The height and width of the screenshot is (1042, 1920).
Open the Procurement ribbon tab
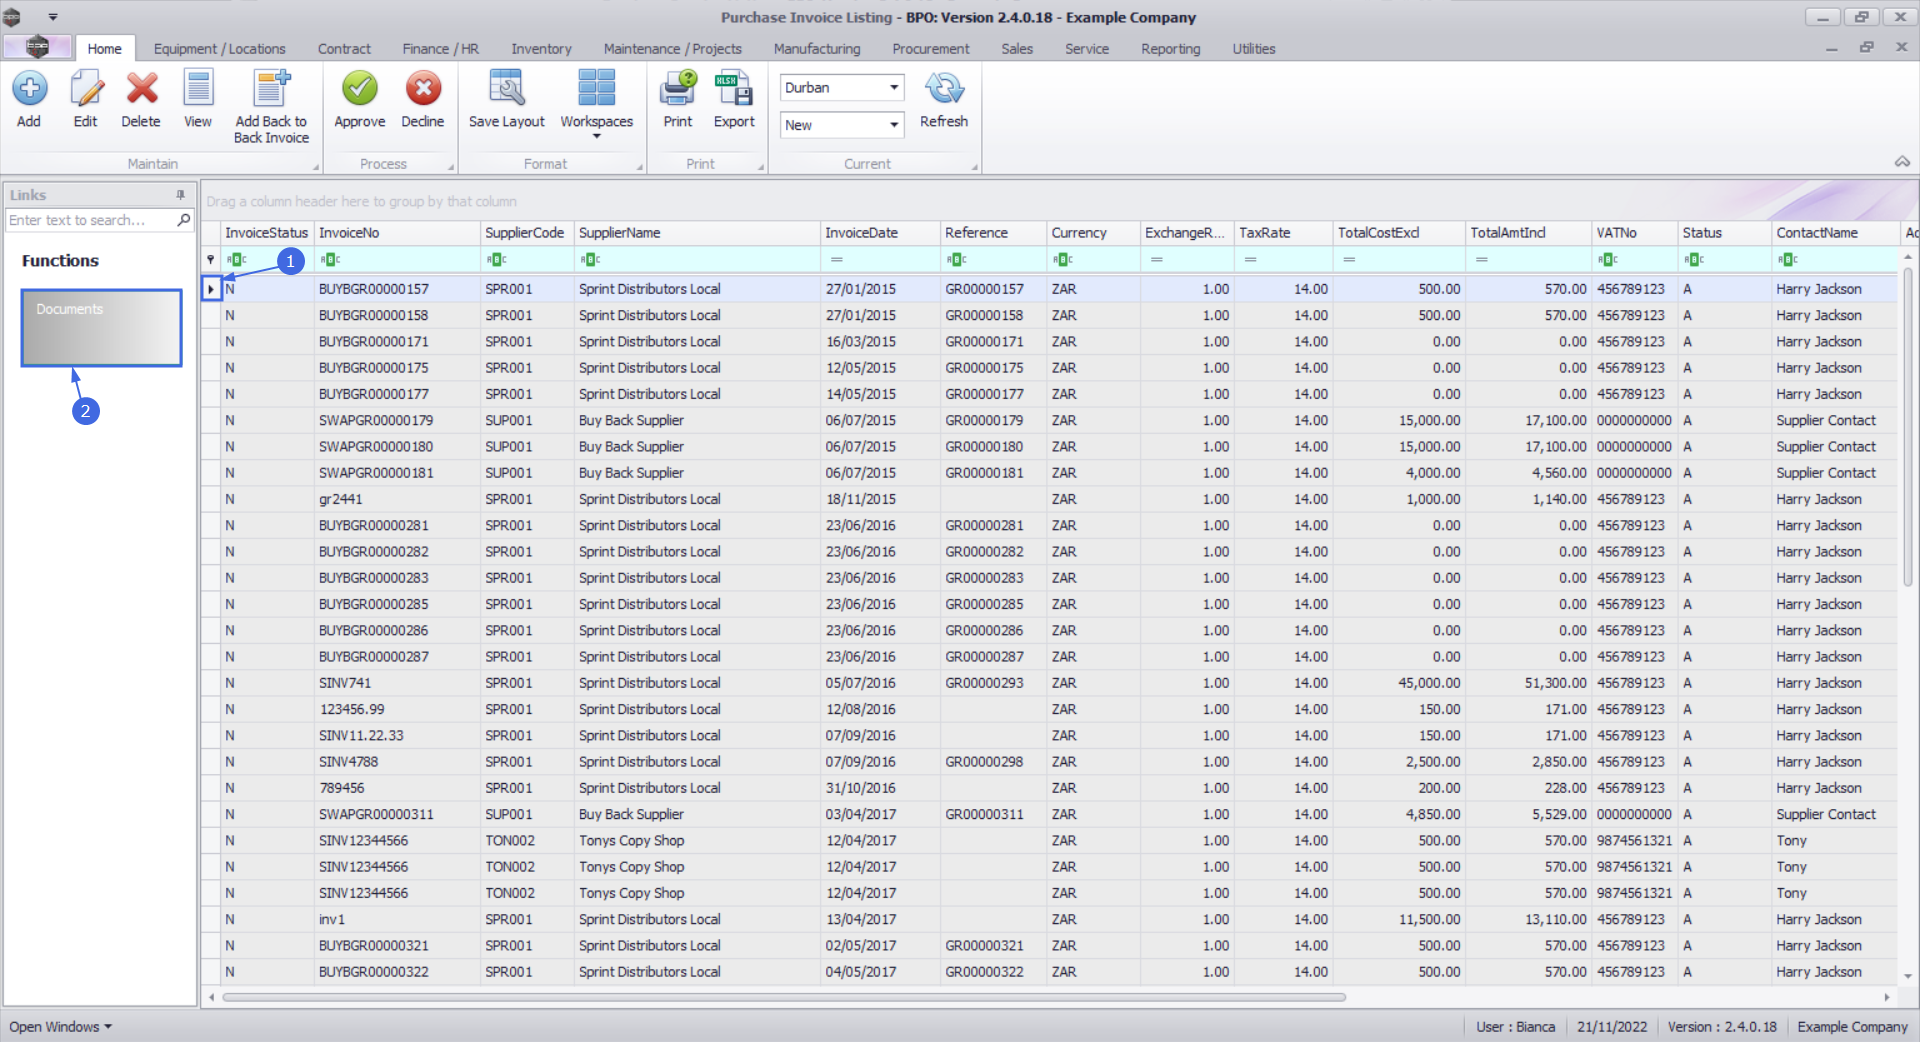point(930,49)
